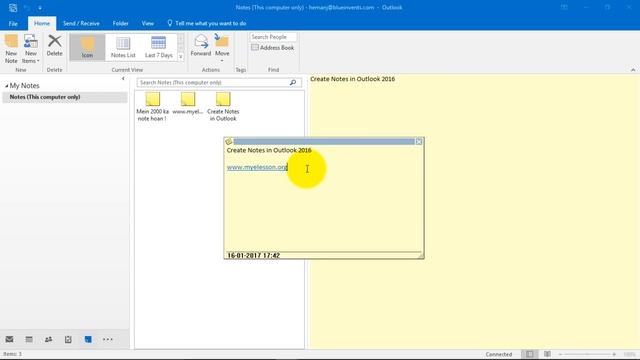Minimize the folder pane with the arrow
Screen dimensions: 640x360
coord(123,78)
